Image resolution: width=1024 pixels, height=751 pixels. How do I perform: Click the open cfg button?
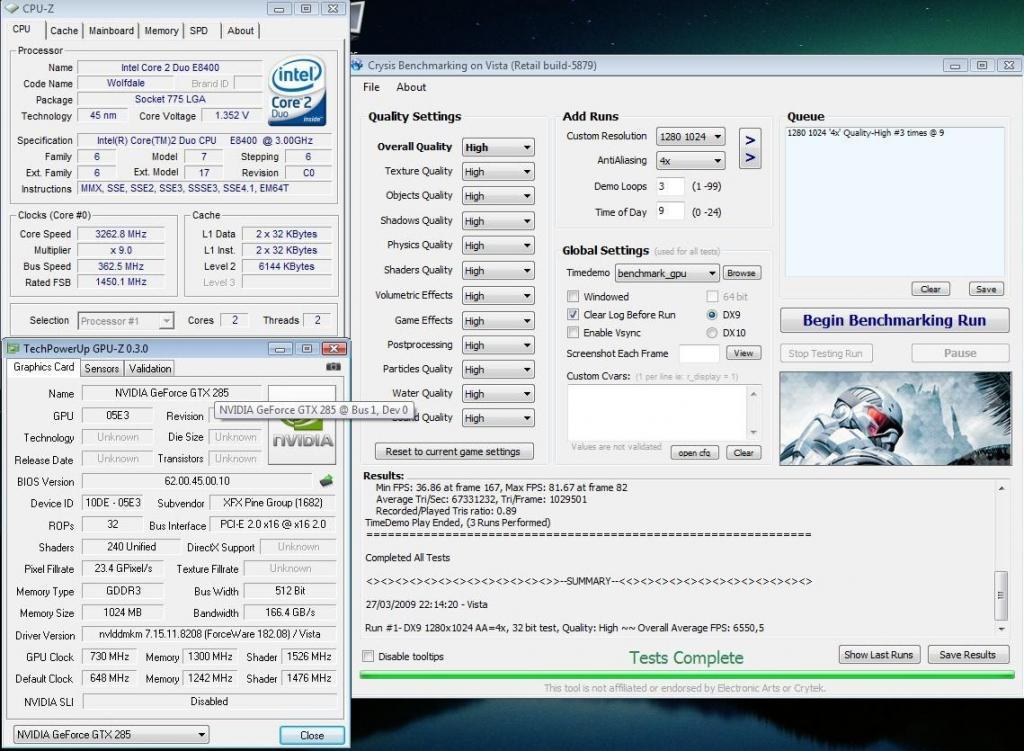[x=694, y=453]
